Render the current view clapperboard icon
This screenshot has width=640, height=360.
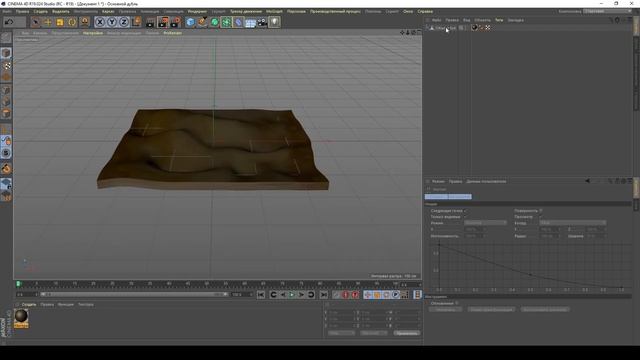[x=150, y=22]
